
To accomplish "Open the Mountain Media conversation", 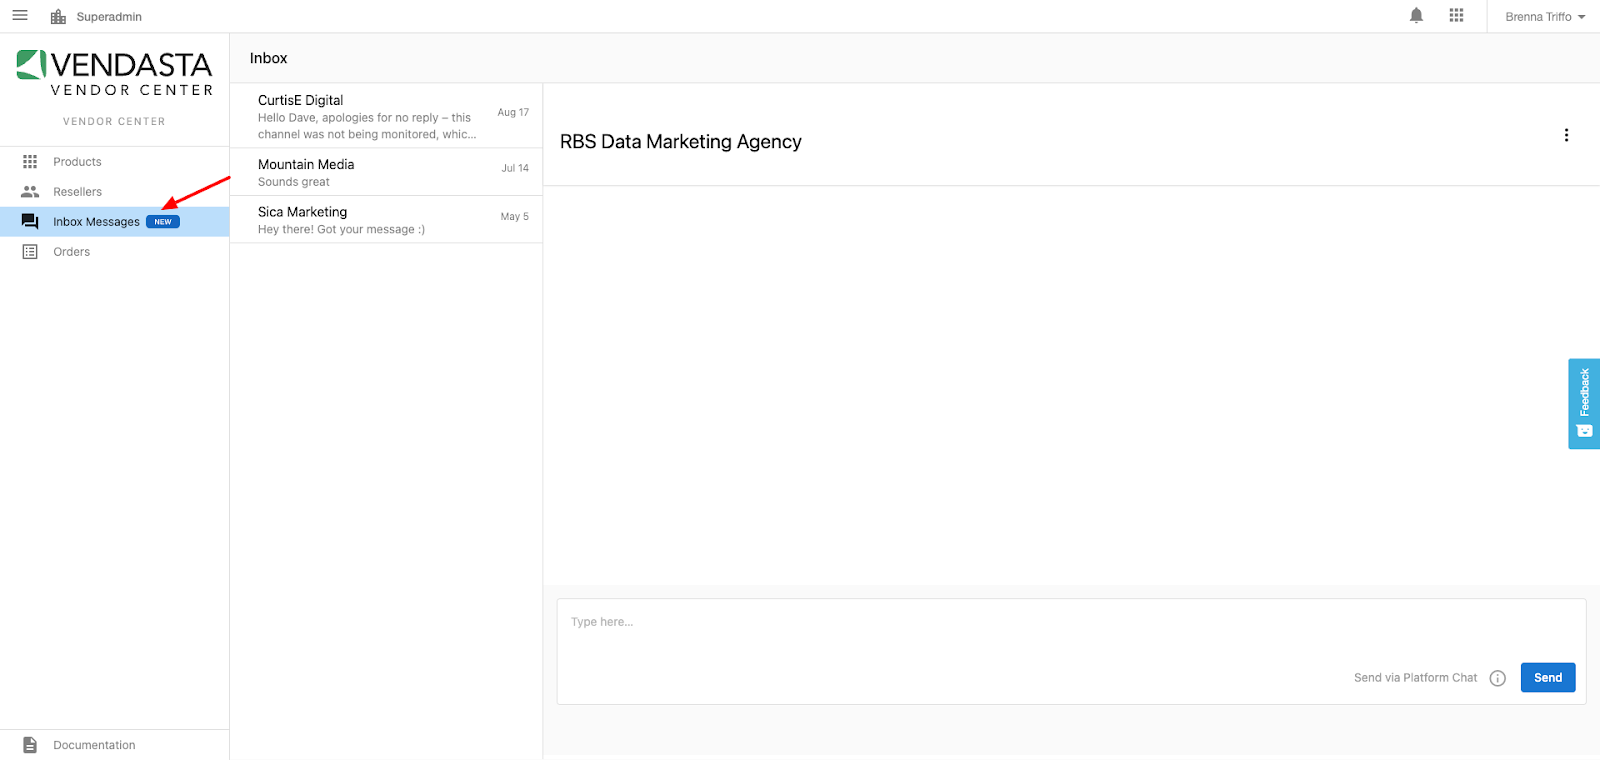I will 386,172.
